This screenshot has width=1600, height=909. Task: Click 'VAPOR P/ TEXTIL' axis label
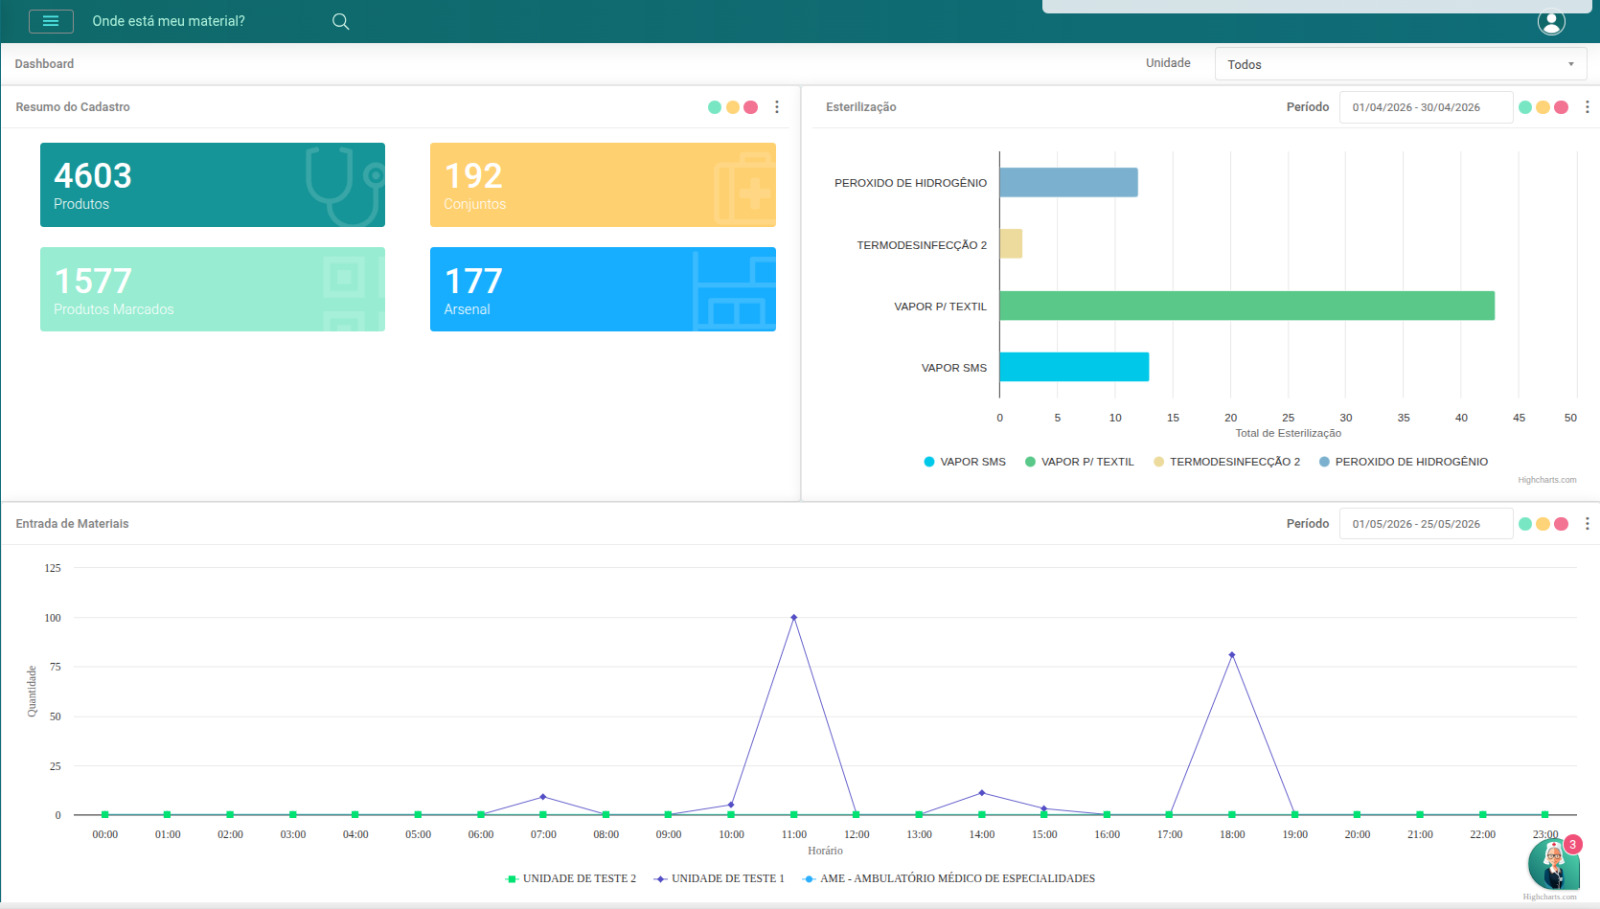tap(940, 307)
